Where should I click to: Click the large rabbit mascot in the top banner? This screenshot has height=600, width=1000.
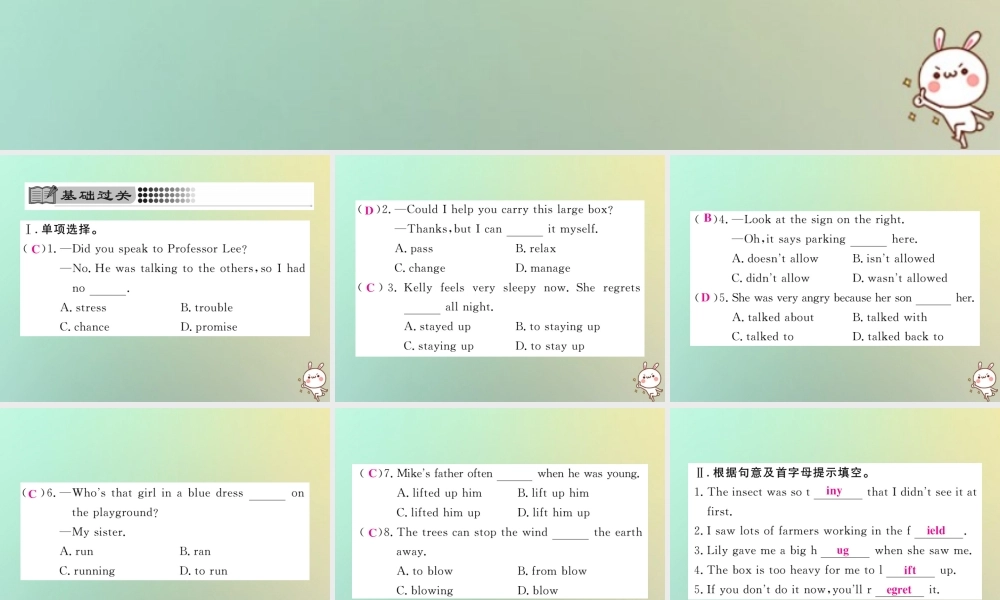pyautogui.click(x=949, y=87)
